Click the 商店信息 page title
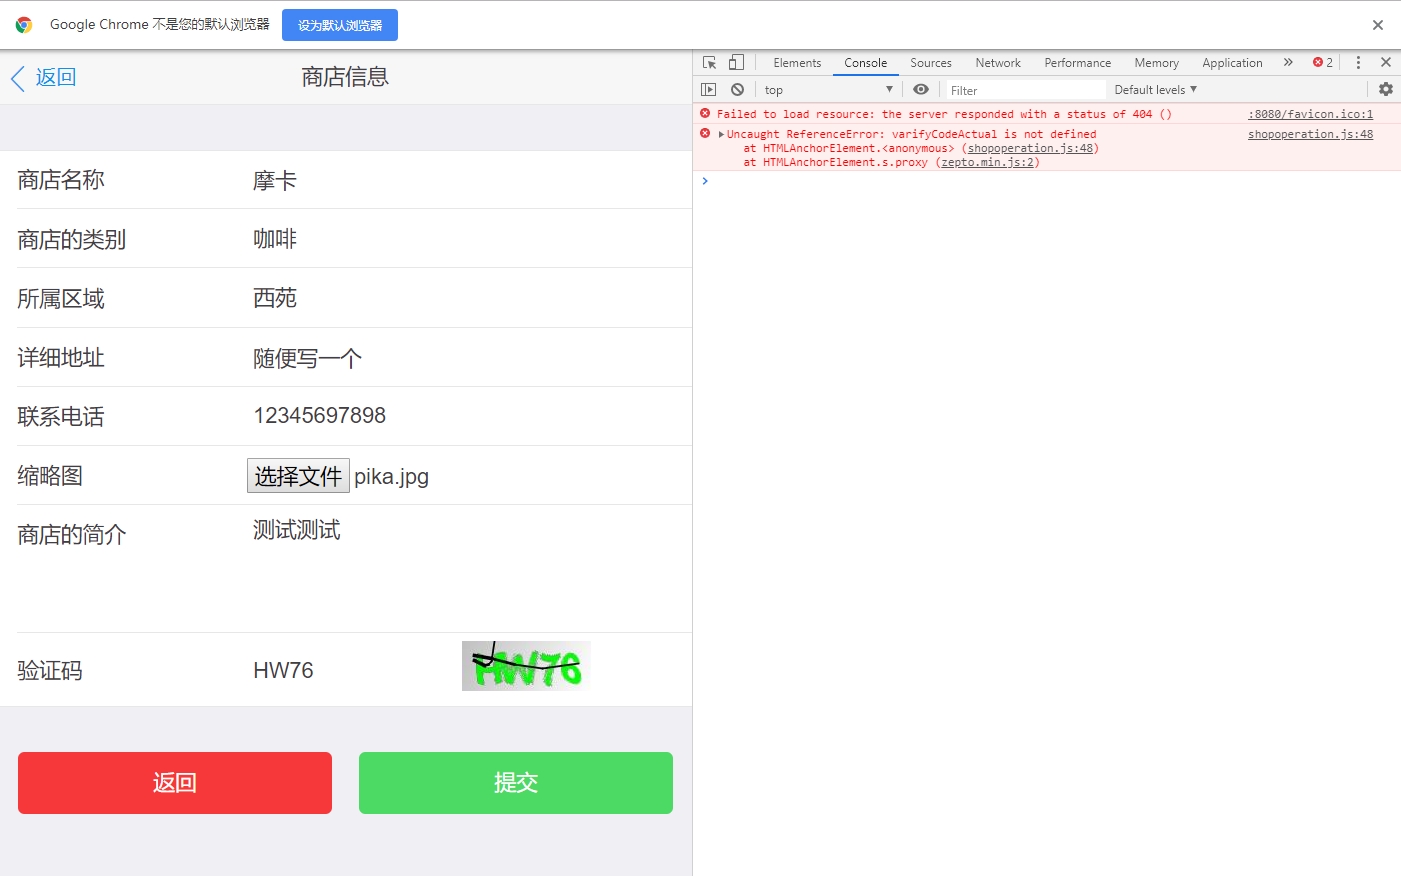The image size is (1401, 876). (x=345, y=77)
